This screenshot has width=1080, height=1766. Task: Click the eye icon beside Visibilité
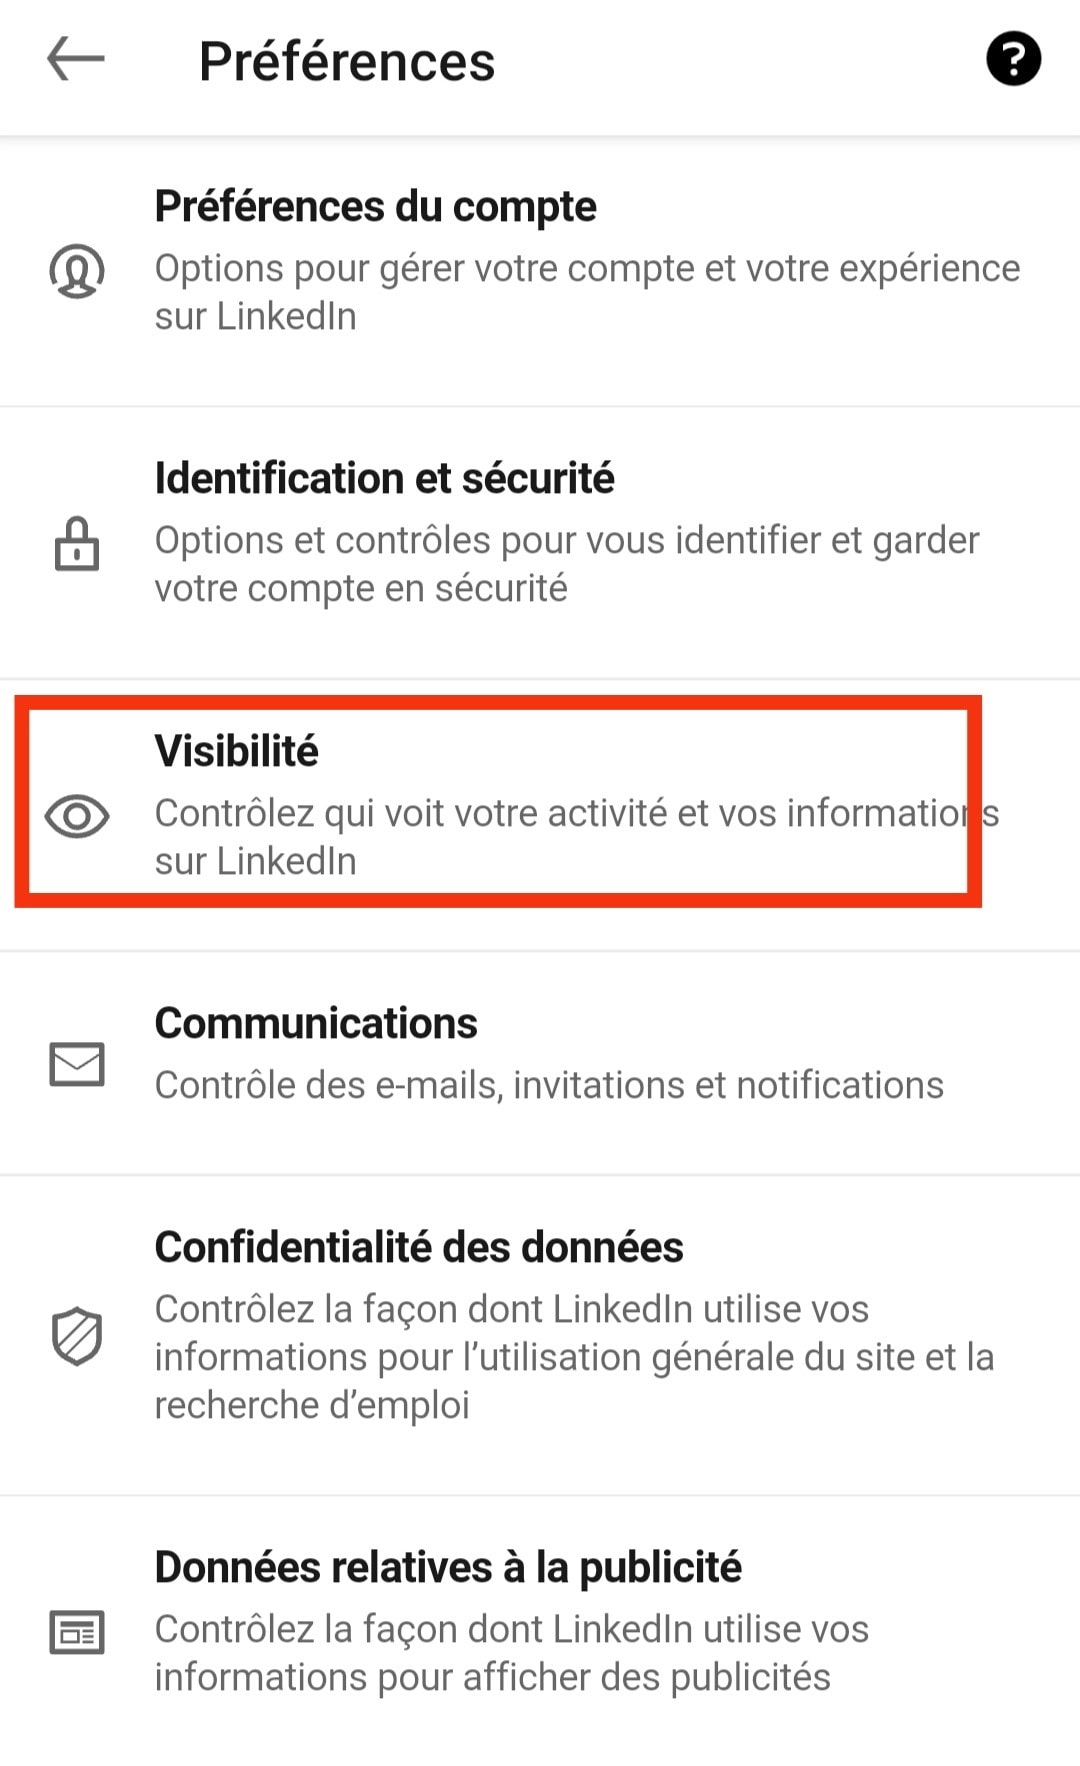point(77,818)
